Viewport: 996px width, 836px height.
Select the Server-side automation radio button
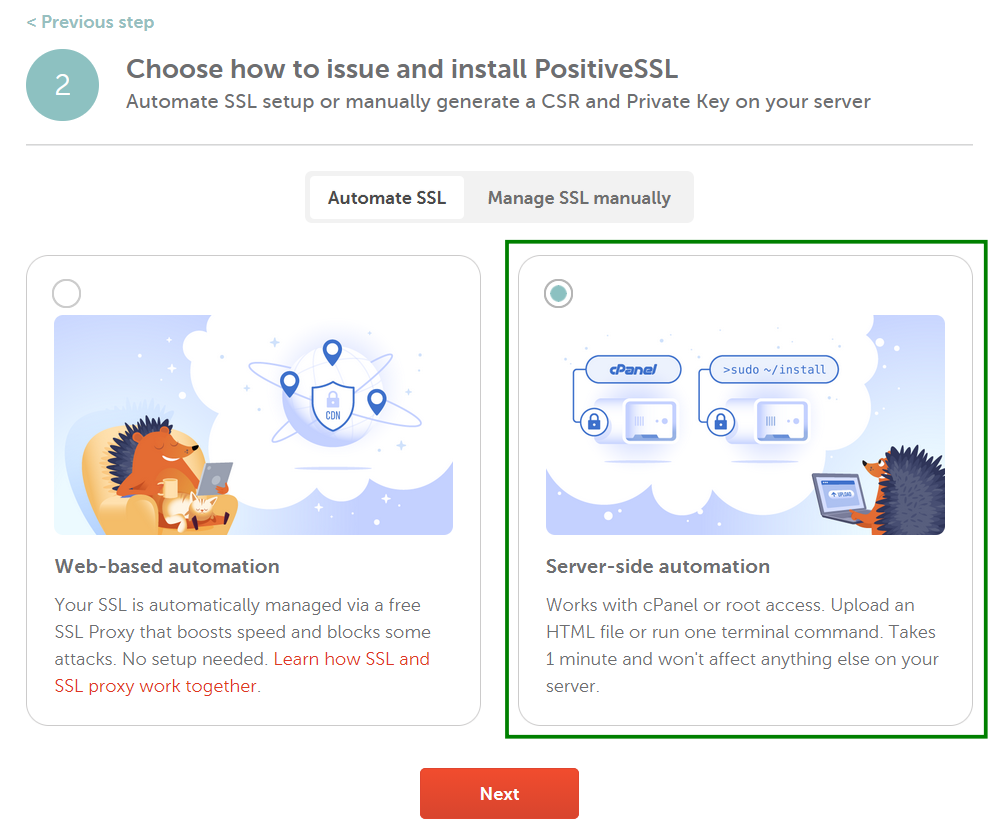[558, 293]
